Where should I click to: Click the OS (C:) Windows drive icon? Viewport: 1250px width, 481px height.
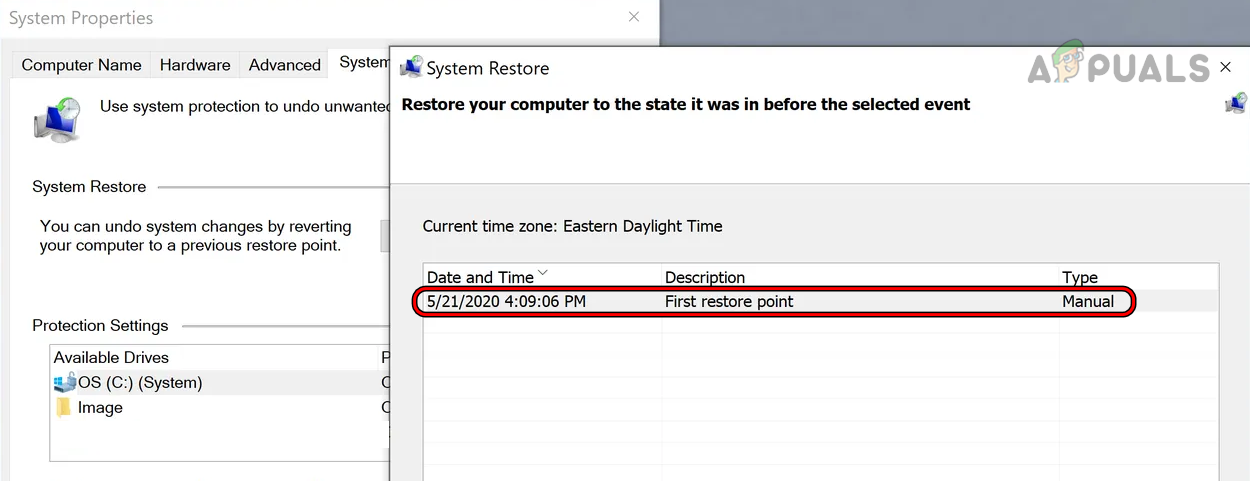pyautogui.click(x=65, y=382)
